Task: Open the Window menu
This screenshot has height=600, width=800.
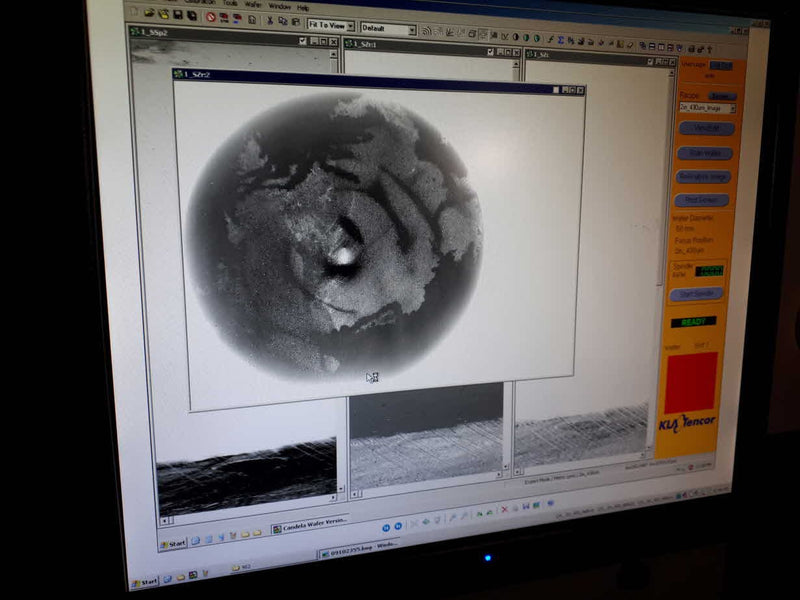Action: [x=280, y=6]
